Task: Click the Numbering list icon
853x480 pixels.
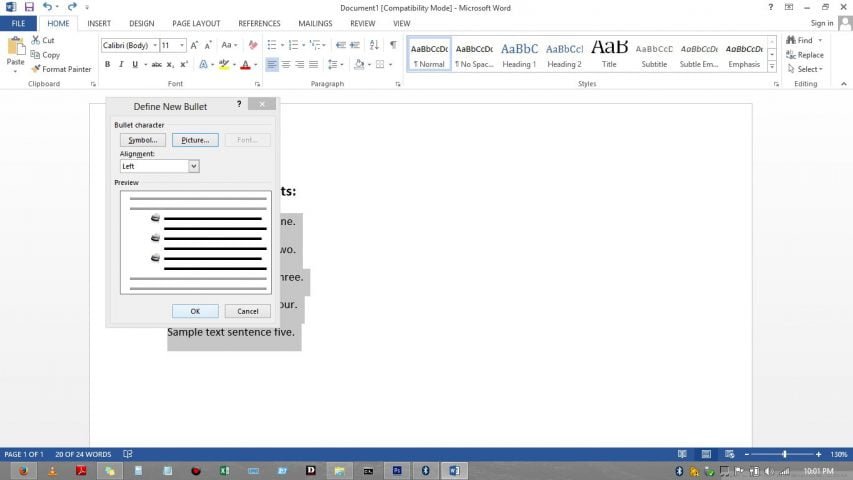Action: [x=293, y=45]
